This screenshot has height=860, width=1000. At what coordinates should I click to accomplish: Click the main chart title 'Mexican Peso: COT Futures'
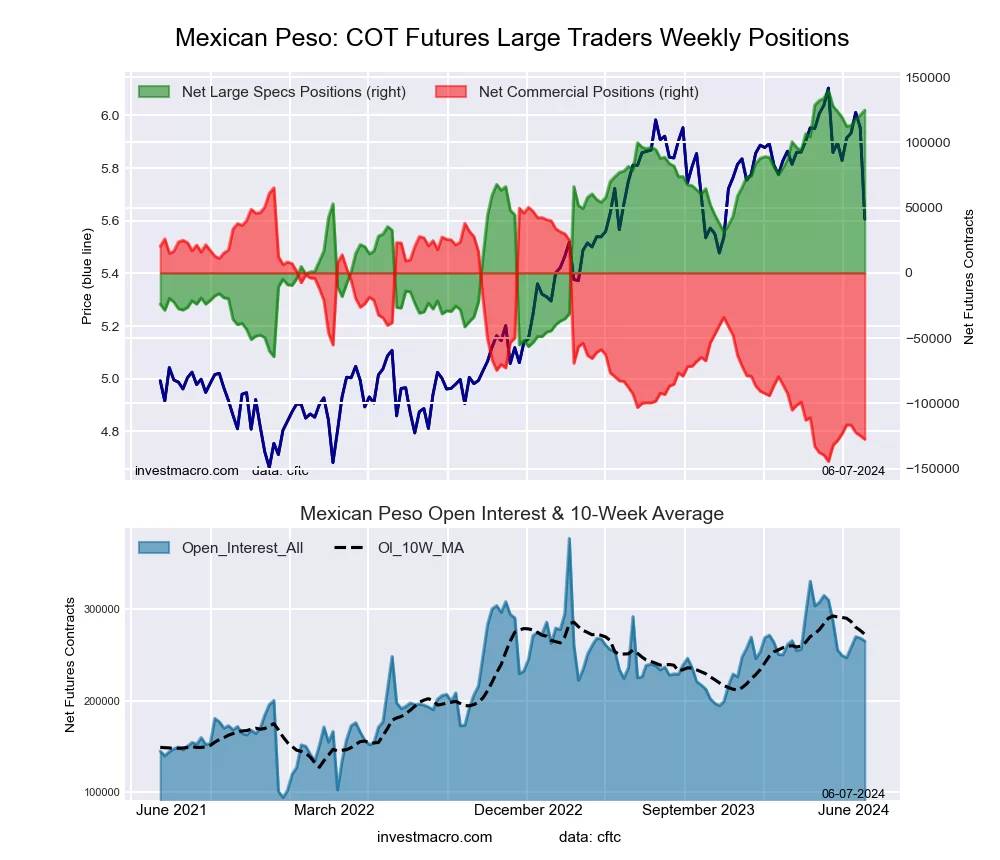tap(512, 38)
